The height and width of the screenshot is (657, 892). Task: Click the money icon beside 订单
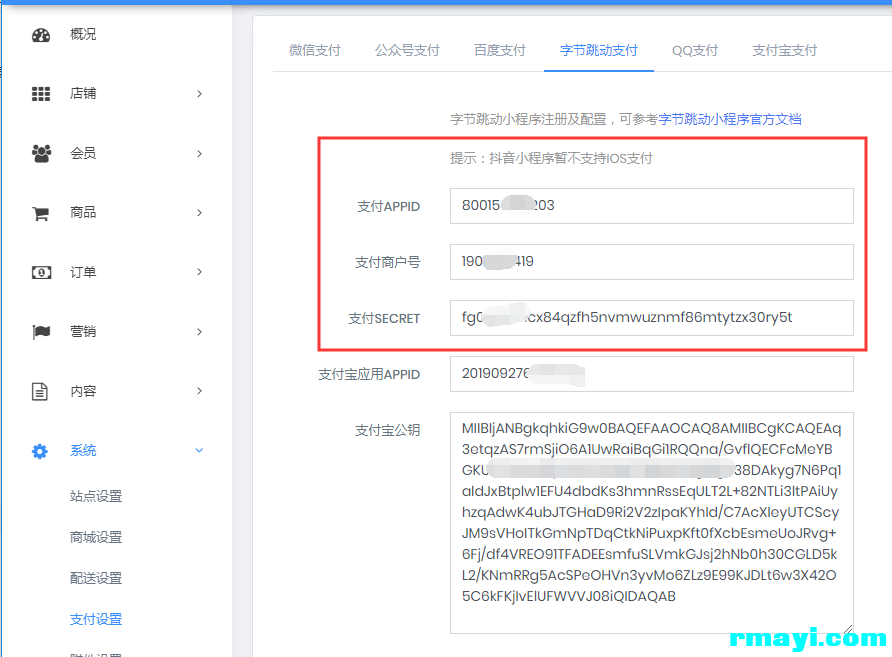[40, 272]
